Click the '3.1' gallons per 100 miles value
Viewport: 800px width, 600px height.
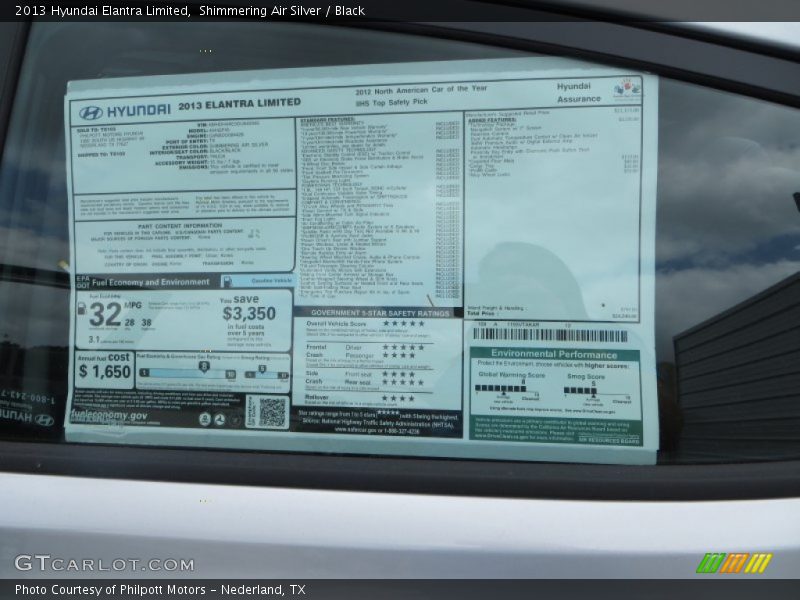(93, 339)
